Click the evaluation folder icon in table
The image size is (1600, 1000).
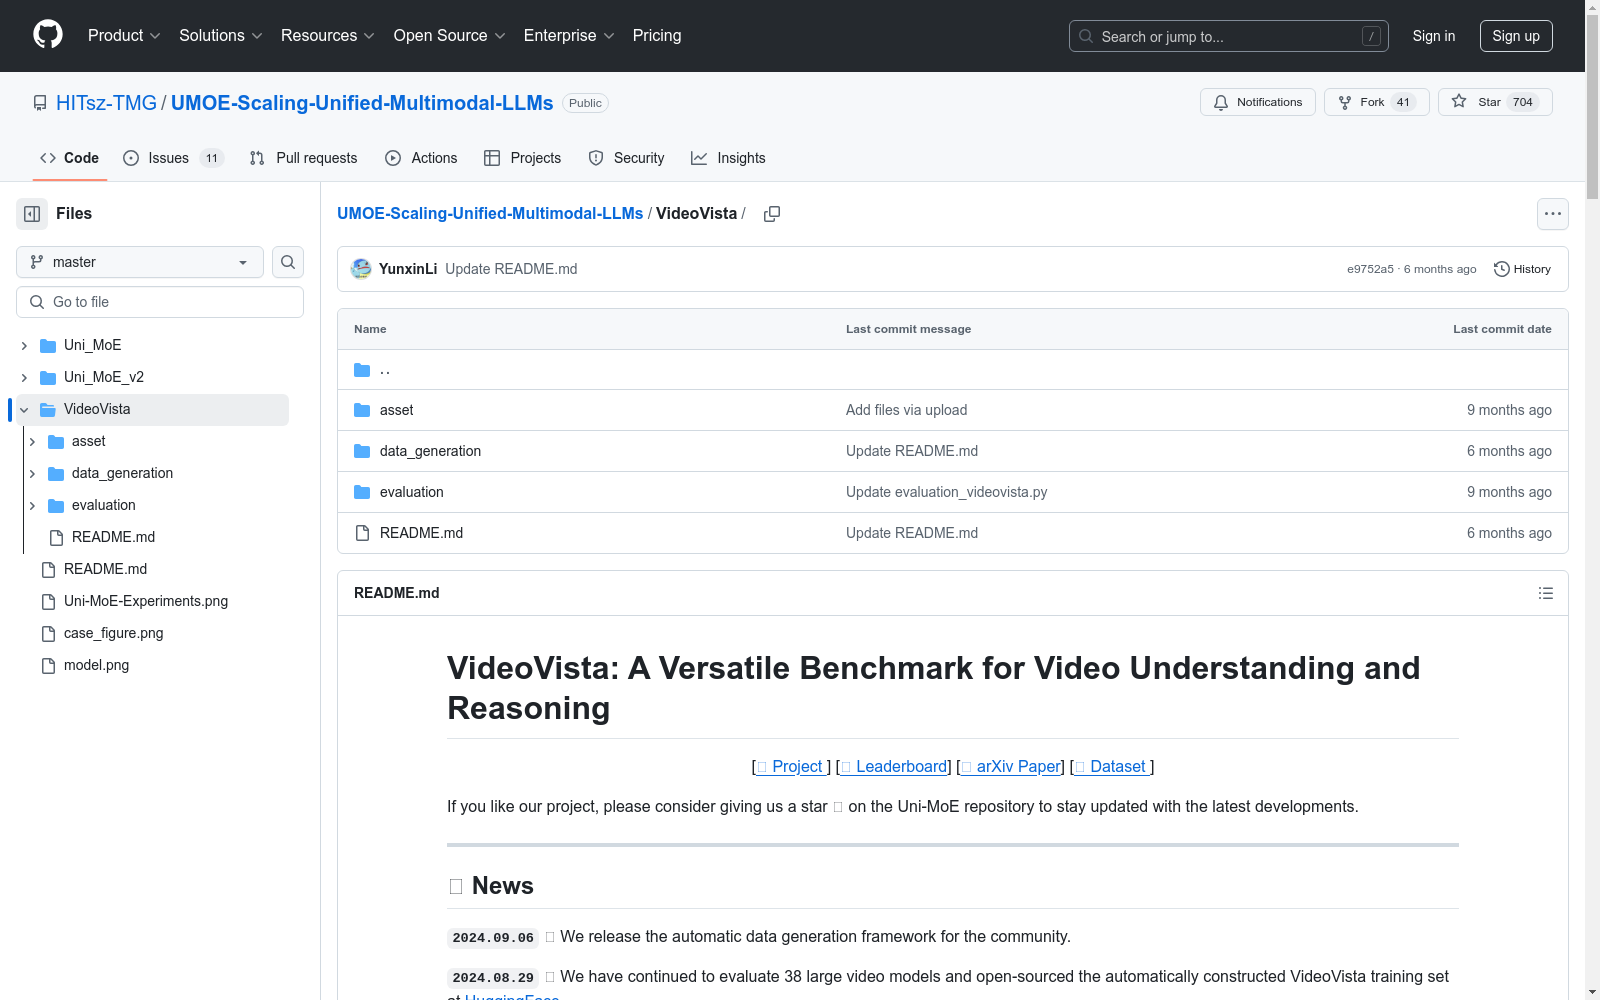tap(362, 492)
